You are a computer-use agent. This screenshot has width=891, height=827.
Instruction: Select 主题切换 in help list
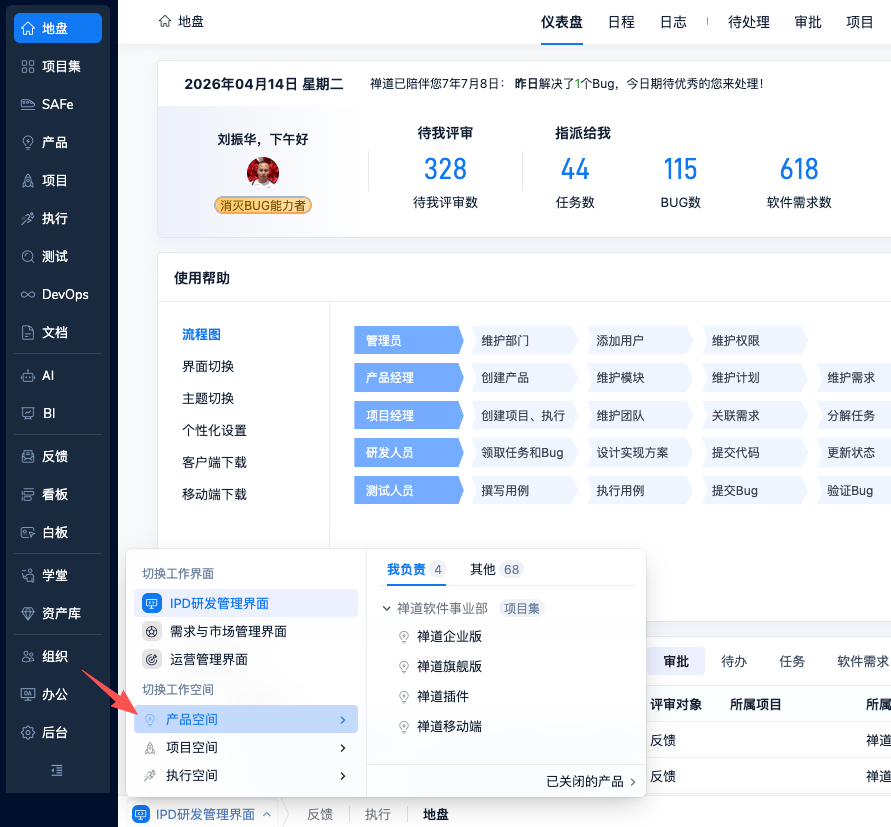tap(208, 398)
